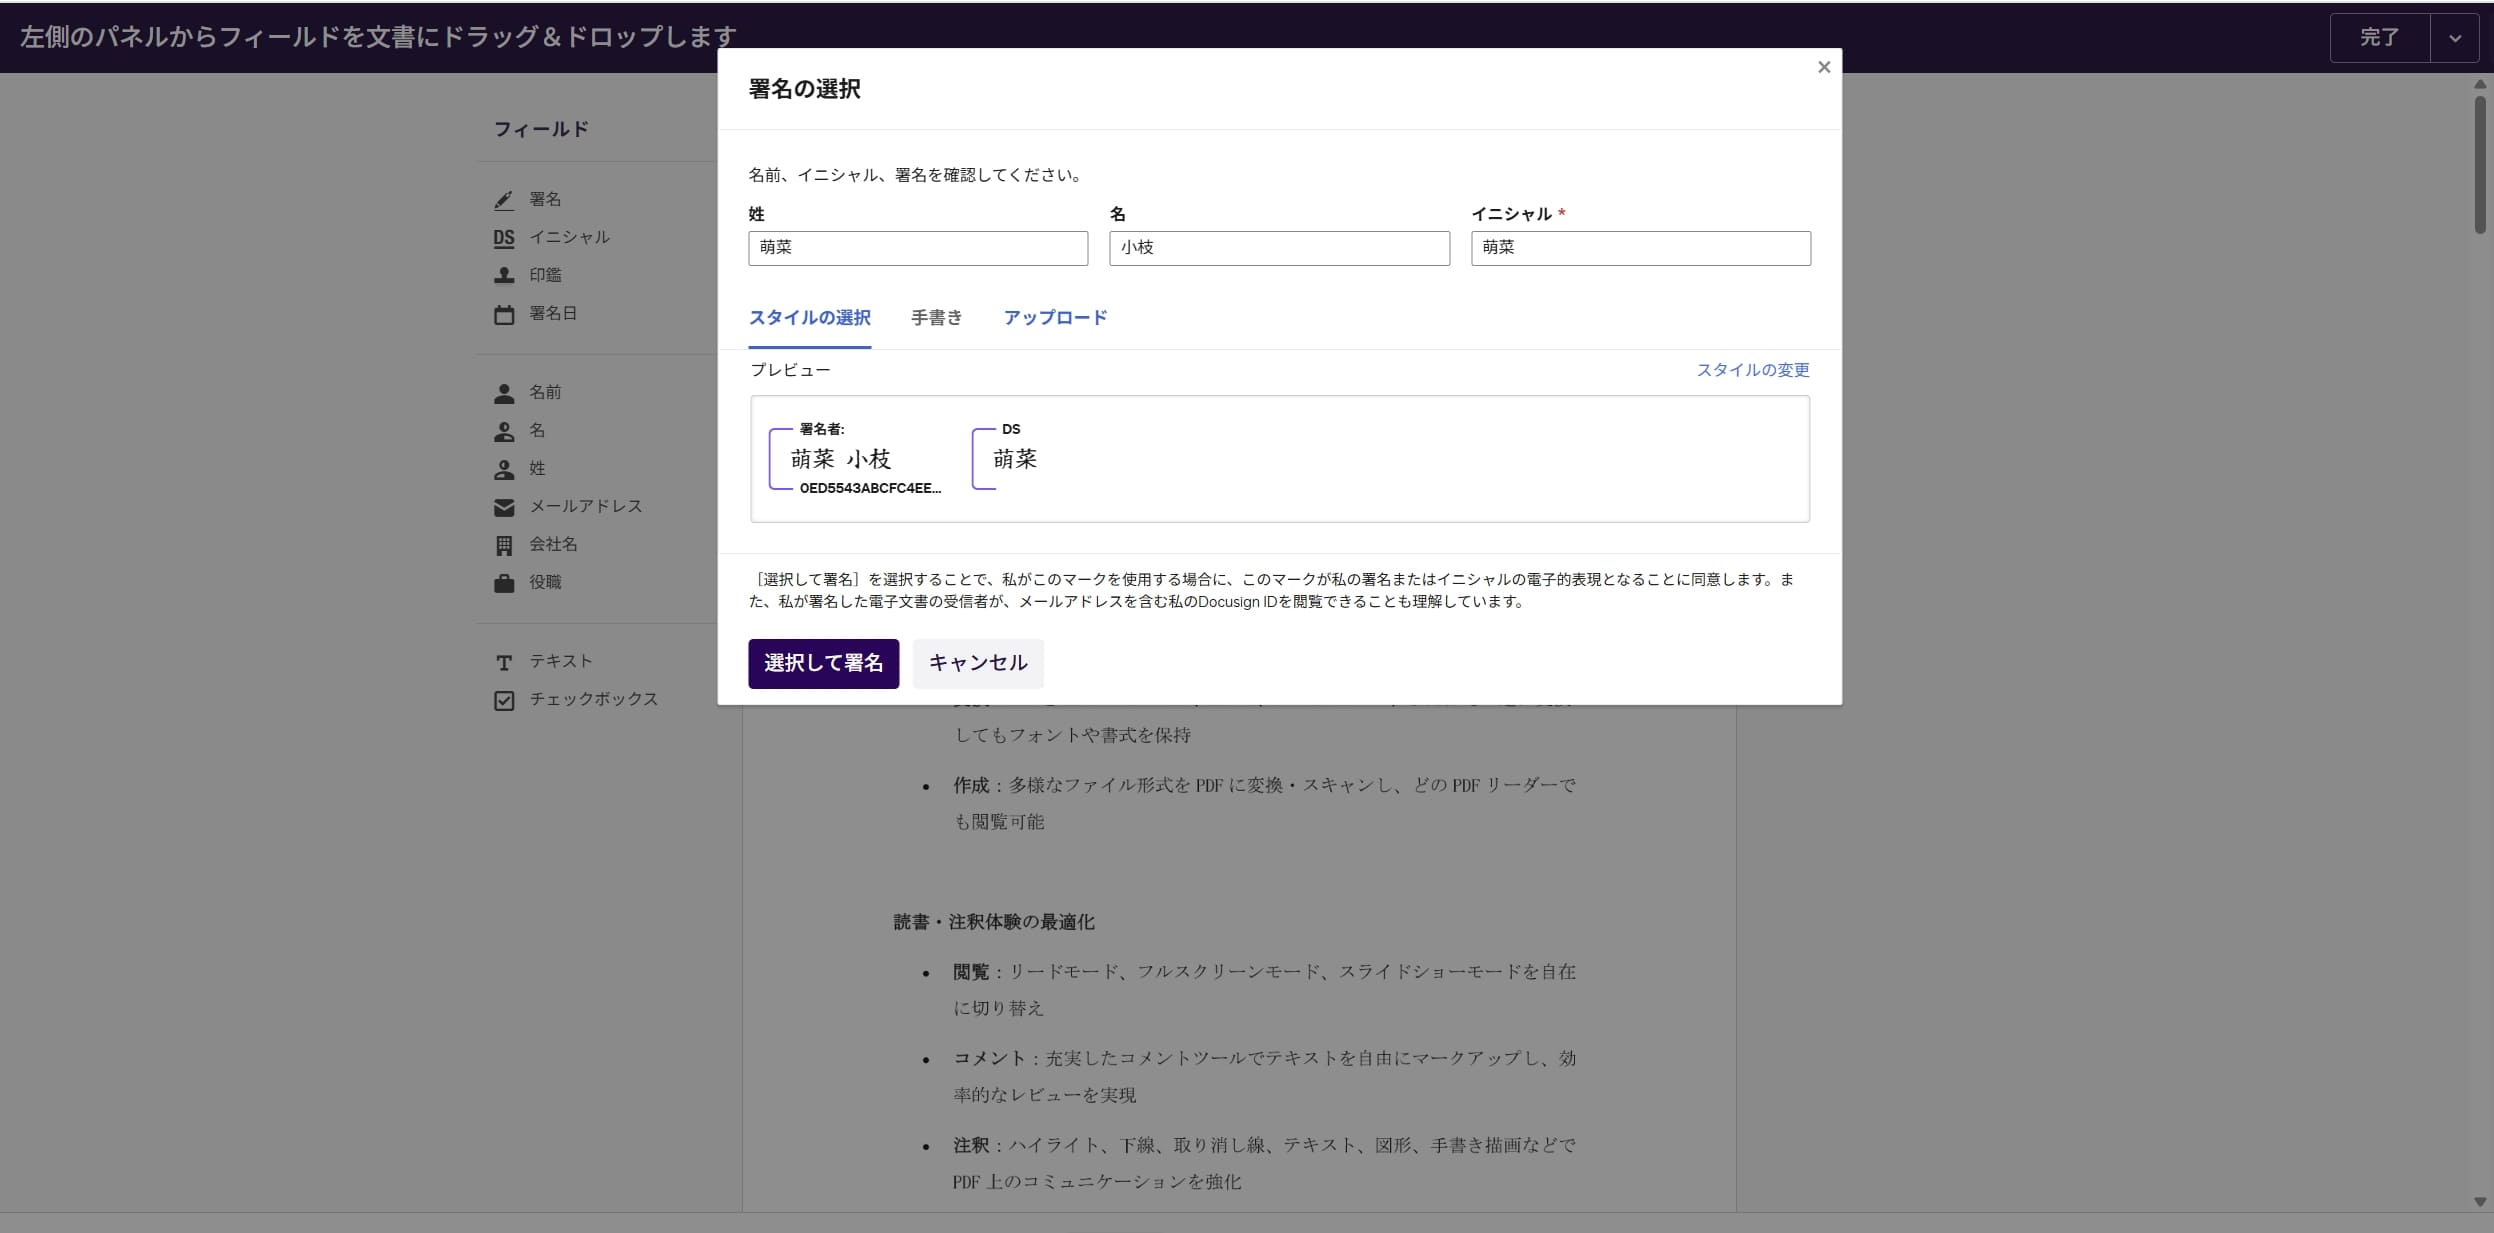The height and width of the screenshot is (1233, 2494).
Task: Switch to the 手書き tab
Action: pos(935,317)
